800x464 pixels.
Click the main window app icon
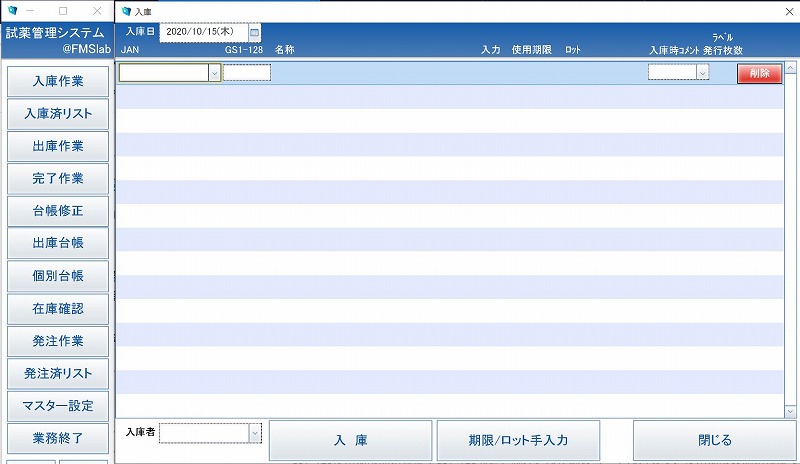(x=12, y=10)
